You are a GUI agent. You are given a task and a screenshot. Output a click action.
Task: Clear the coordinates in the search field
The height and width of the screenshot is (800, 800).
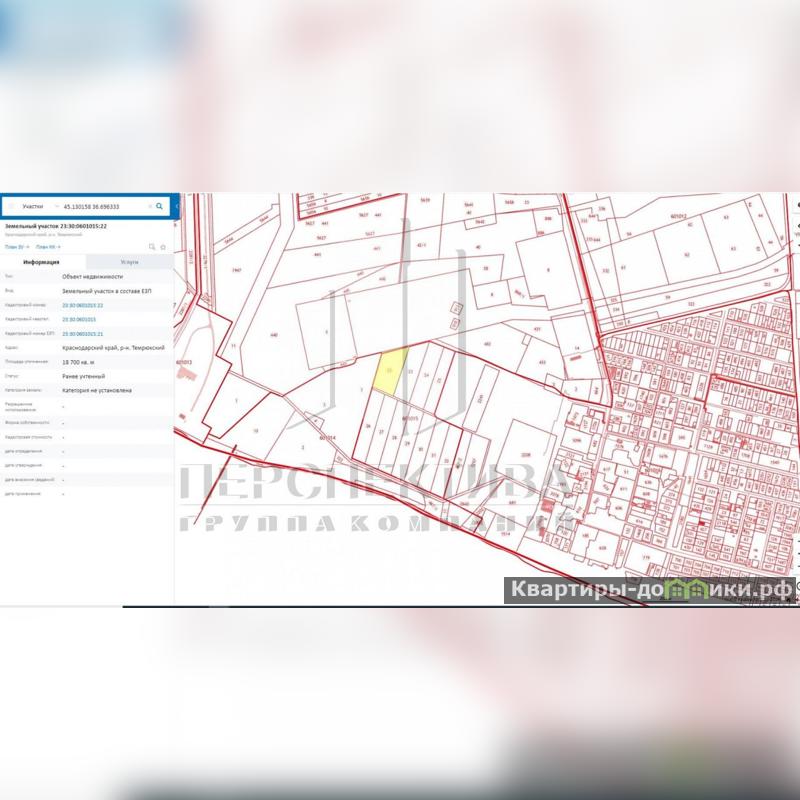pos(150,206)
